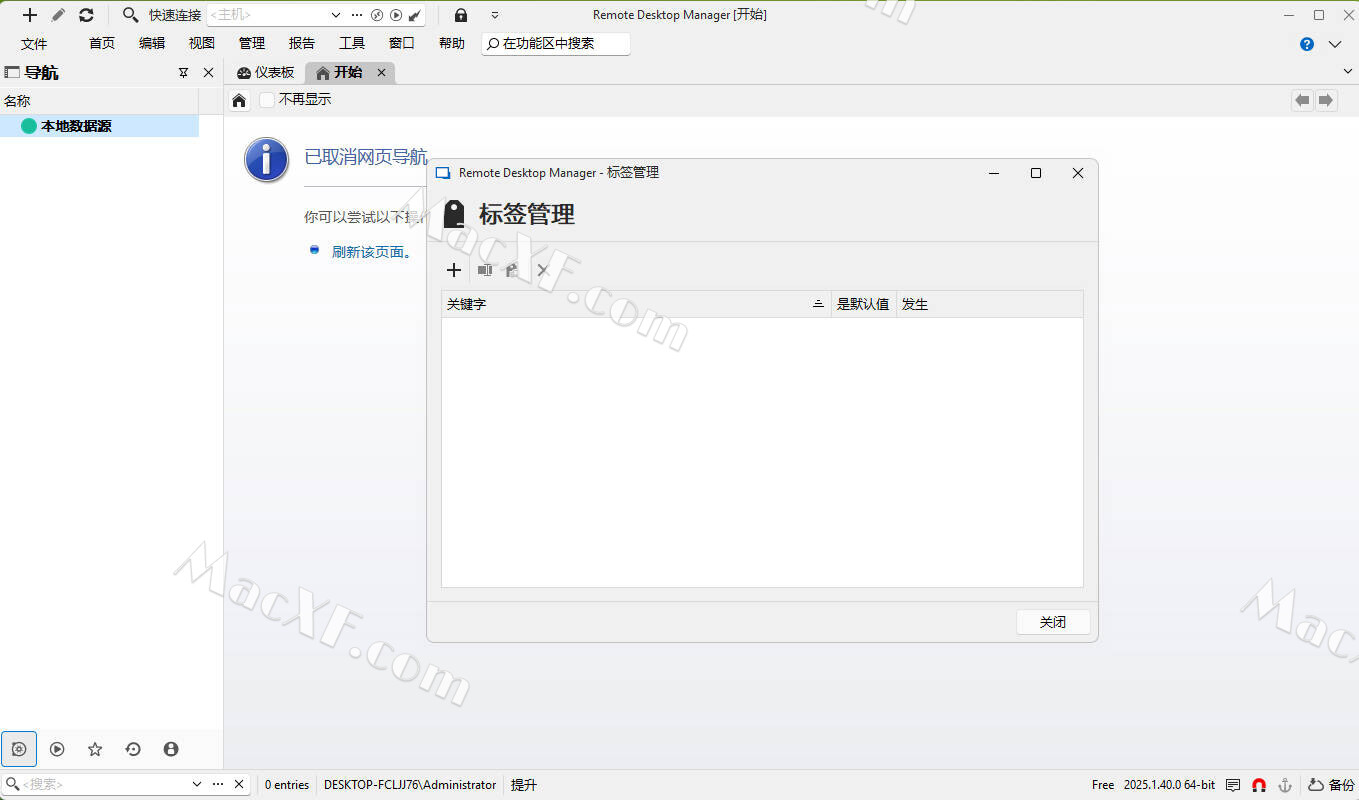Image resolution: width=1359 pixels, height=800 pixels.
Task: Lock the application with the padlock icon
Action: click(x=461, y=15)
